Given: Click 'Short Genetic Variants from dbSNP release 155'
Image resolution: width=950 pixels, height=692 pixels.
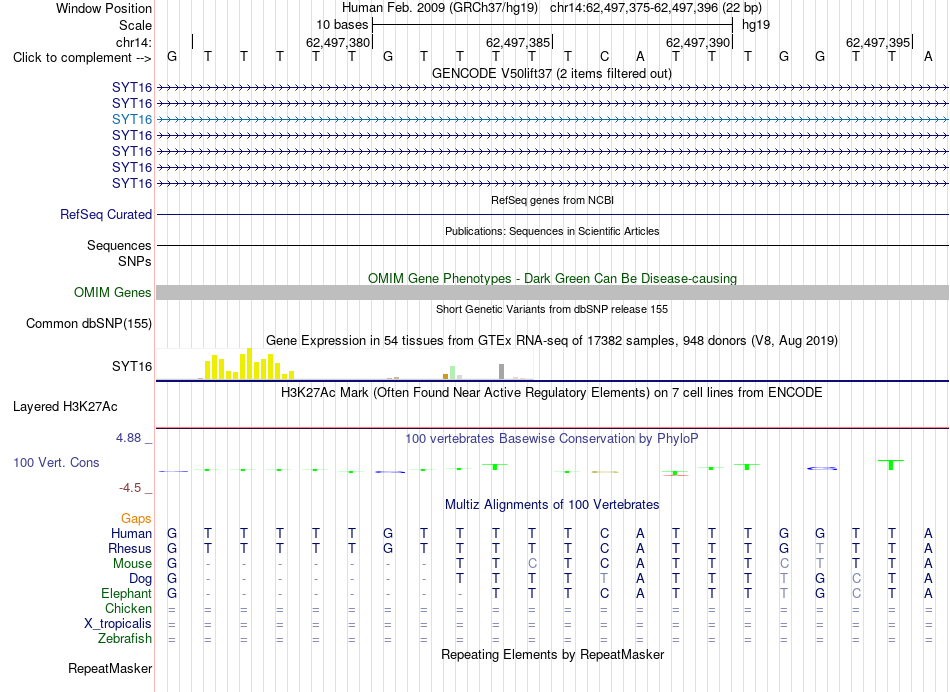Looking at the screenshot, I should coord(552,309).
